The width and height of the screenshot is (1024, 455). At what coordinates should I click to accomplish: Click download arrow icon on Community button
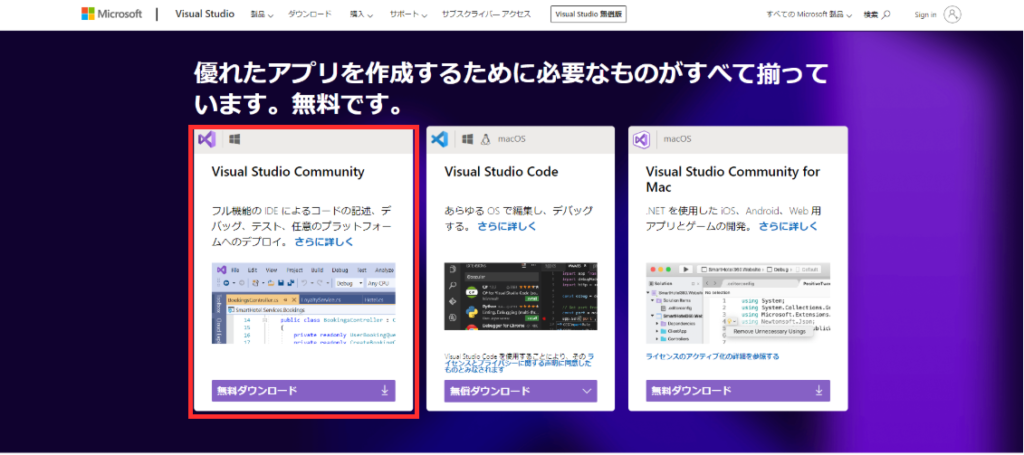tap(385, 390)
